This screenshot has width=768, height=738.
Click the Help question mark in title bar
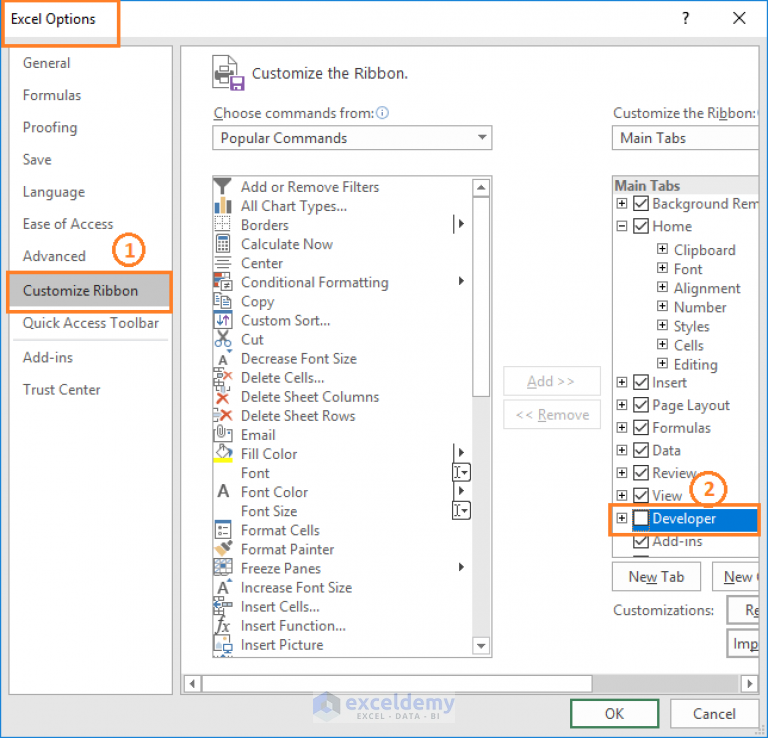click(x=685, y=19)
